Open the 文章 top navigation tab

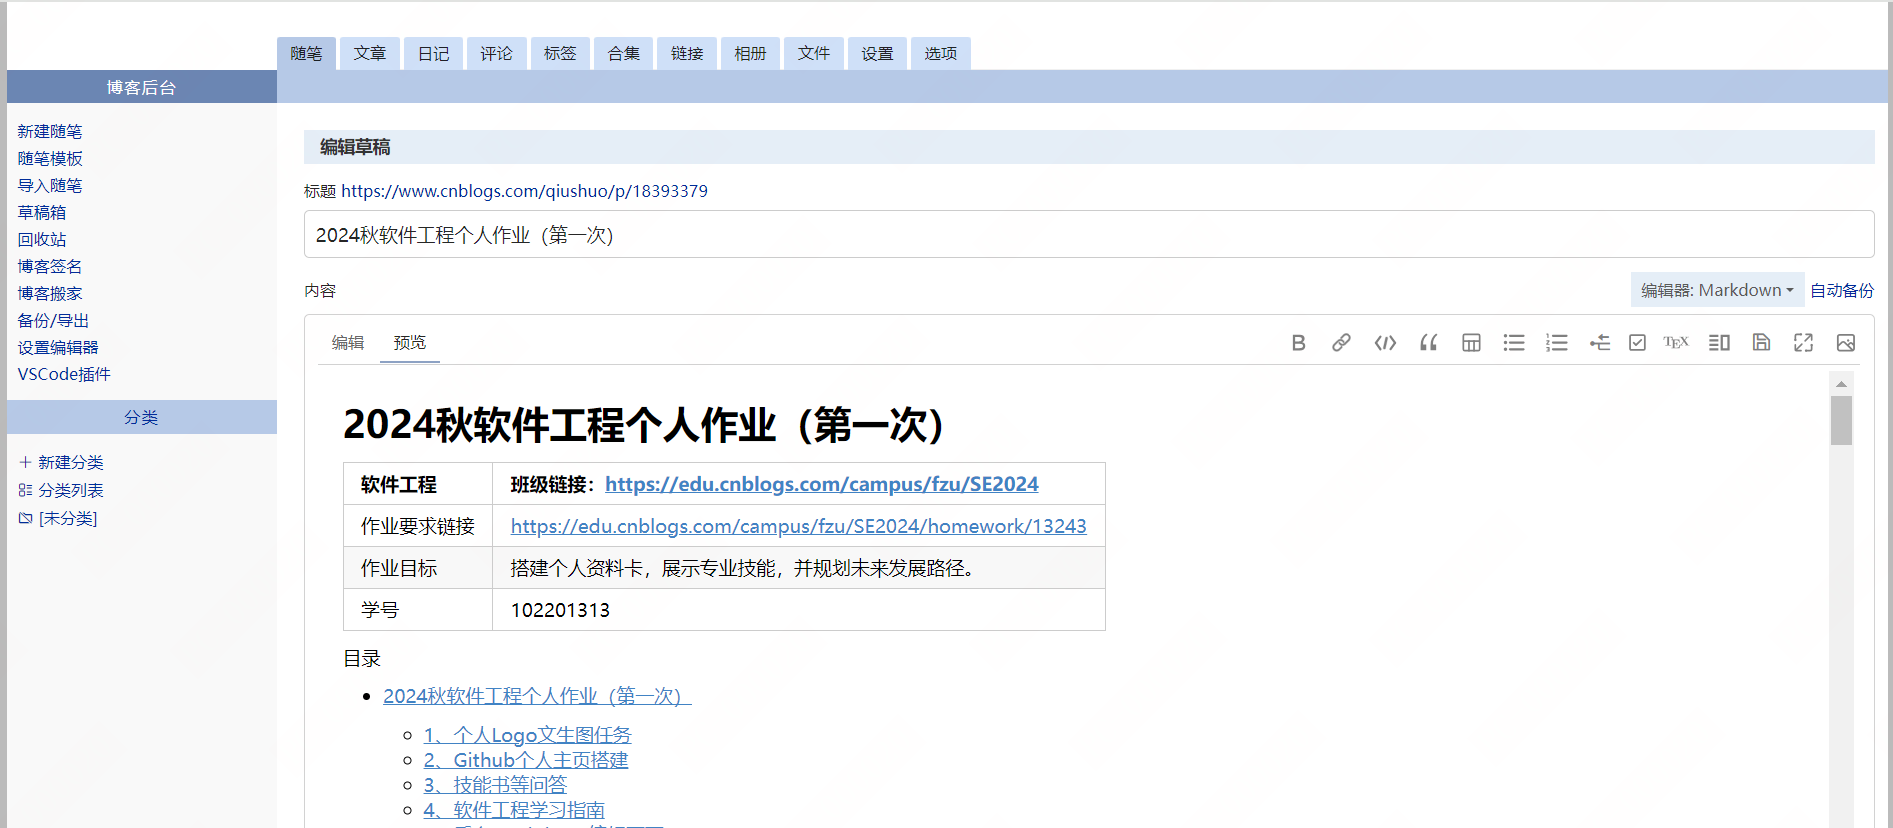(x=370, y=53)
